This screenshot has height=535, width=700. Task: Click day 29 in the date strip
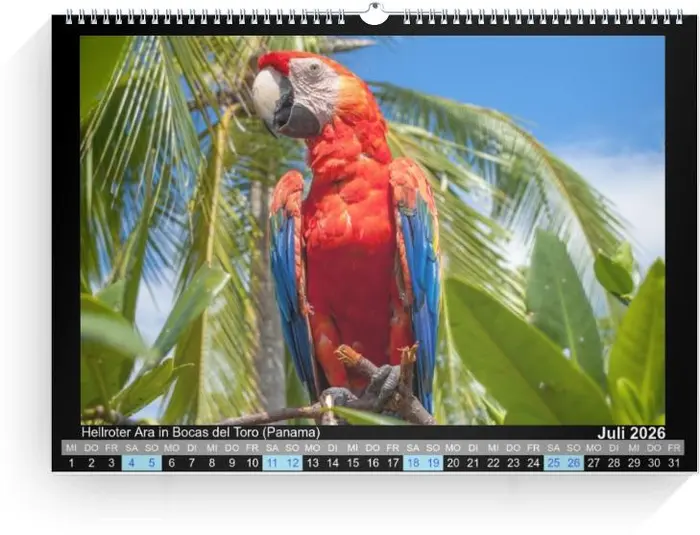(x=634, y=463)
